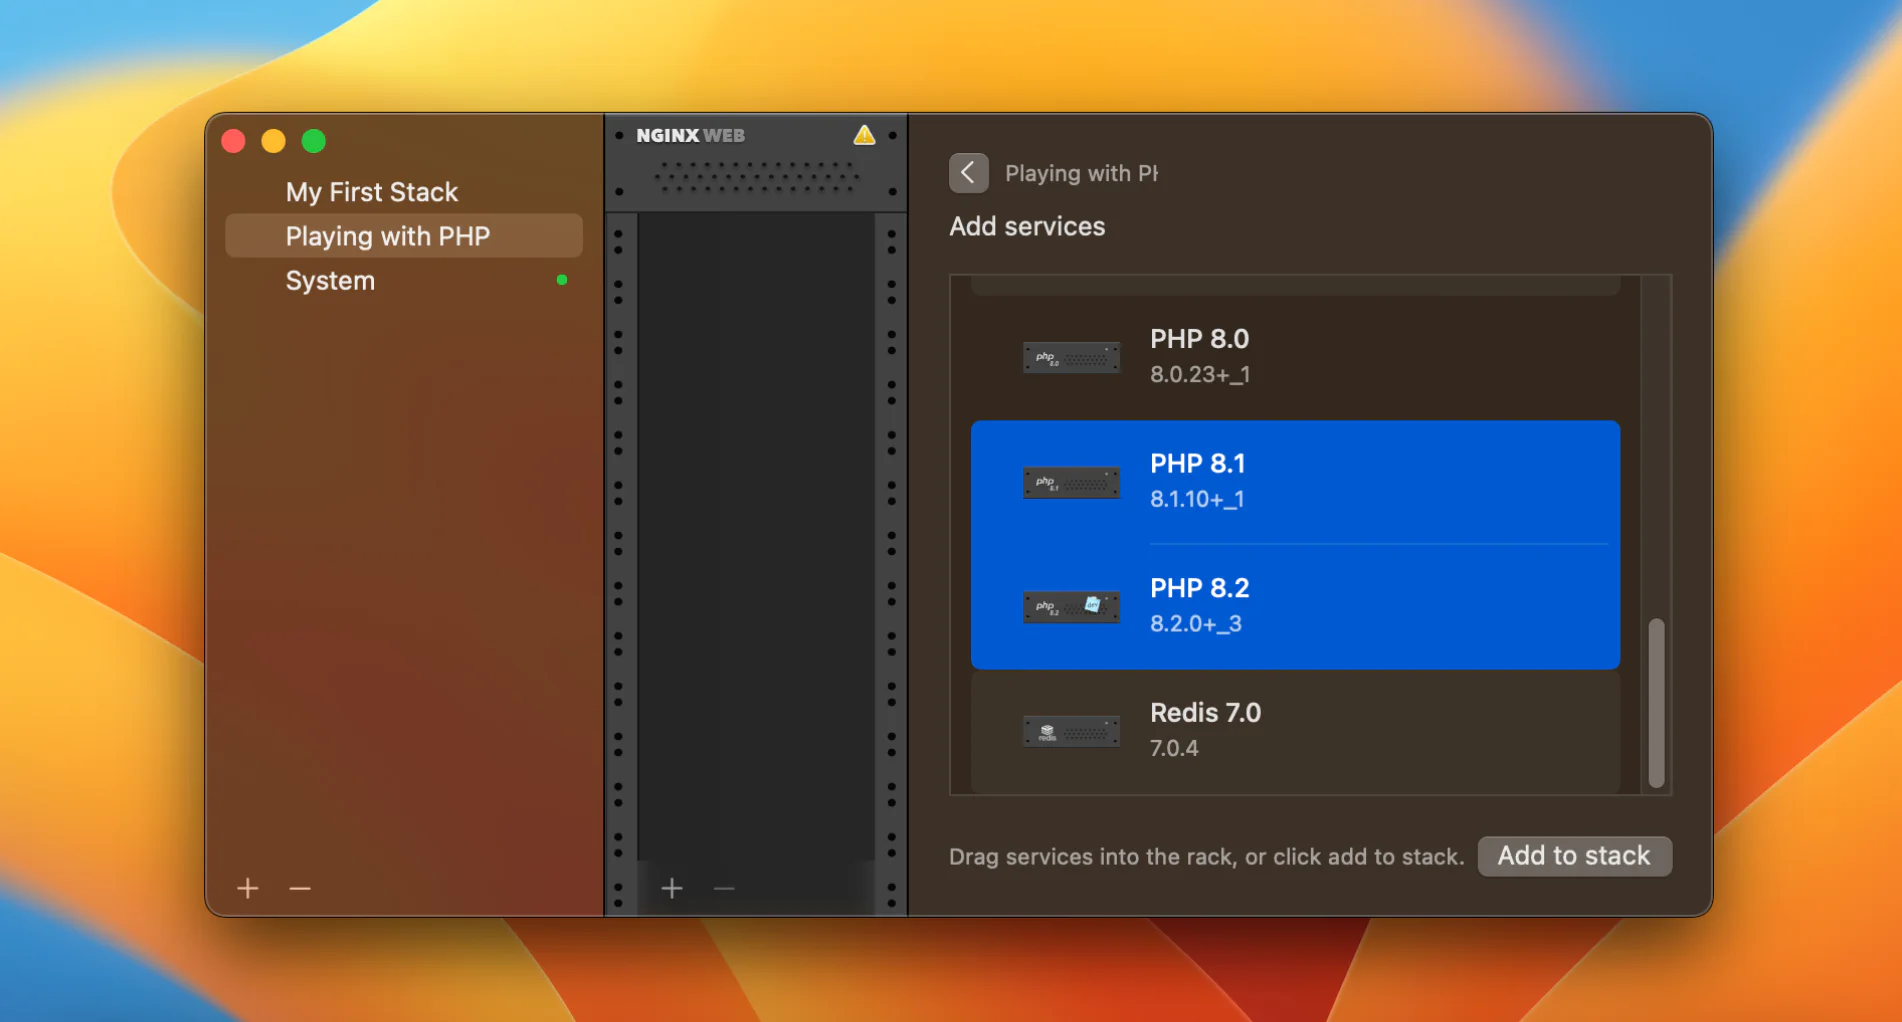Add a new stack with sidebar plus

(x=248, y=888)
